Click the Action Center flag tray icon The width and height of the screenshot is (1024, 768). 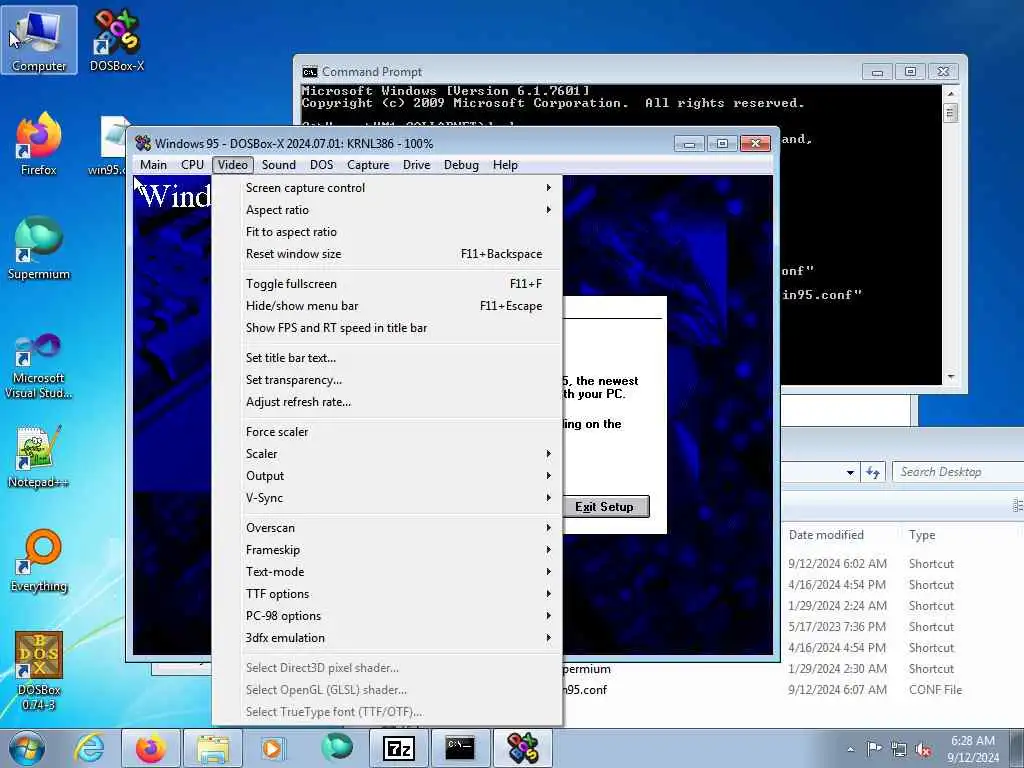point(874,749)
